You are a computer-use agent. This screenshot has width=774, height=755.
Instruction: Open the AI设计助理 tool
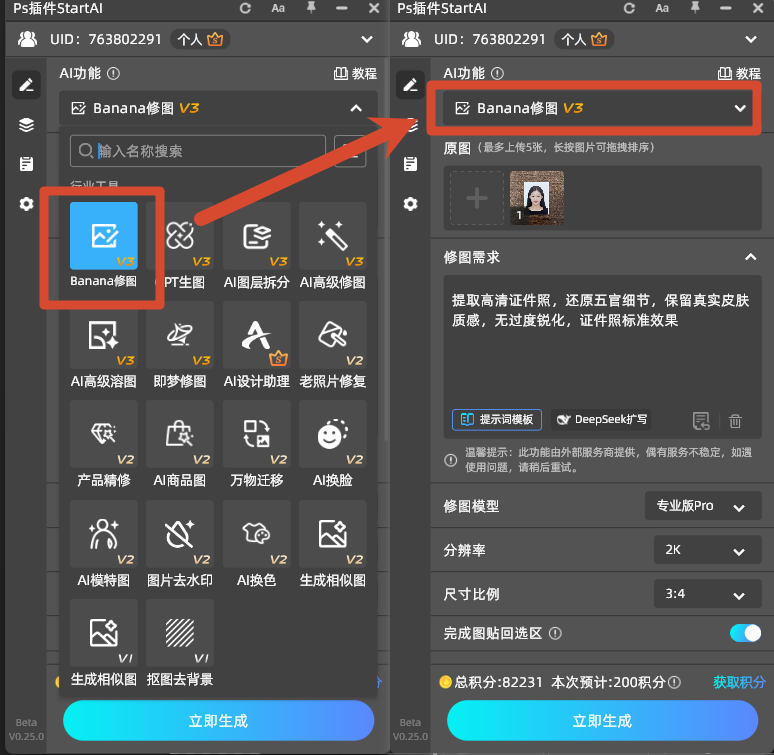[x=257, y=335]
